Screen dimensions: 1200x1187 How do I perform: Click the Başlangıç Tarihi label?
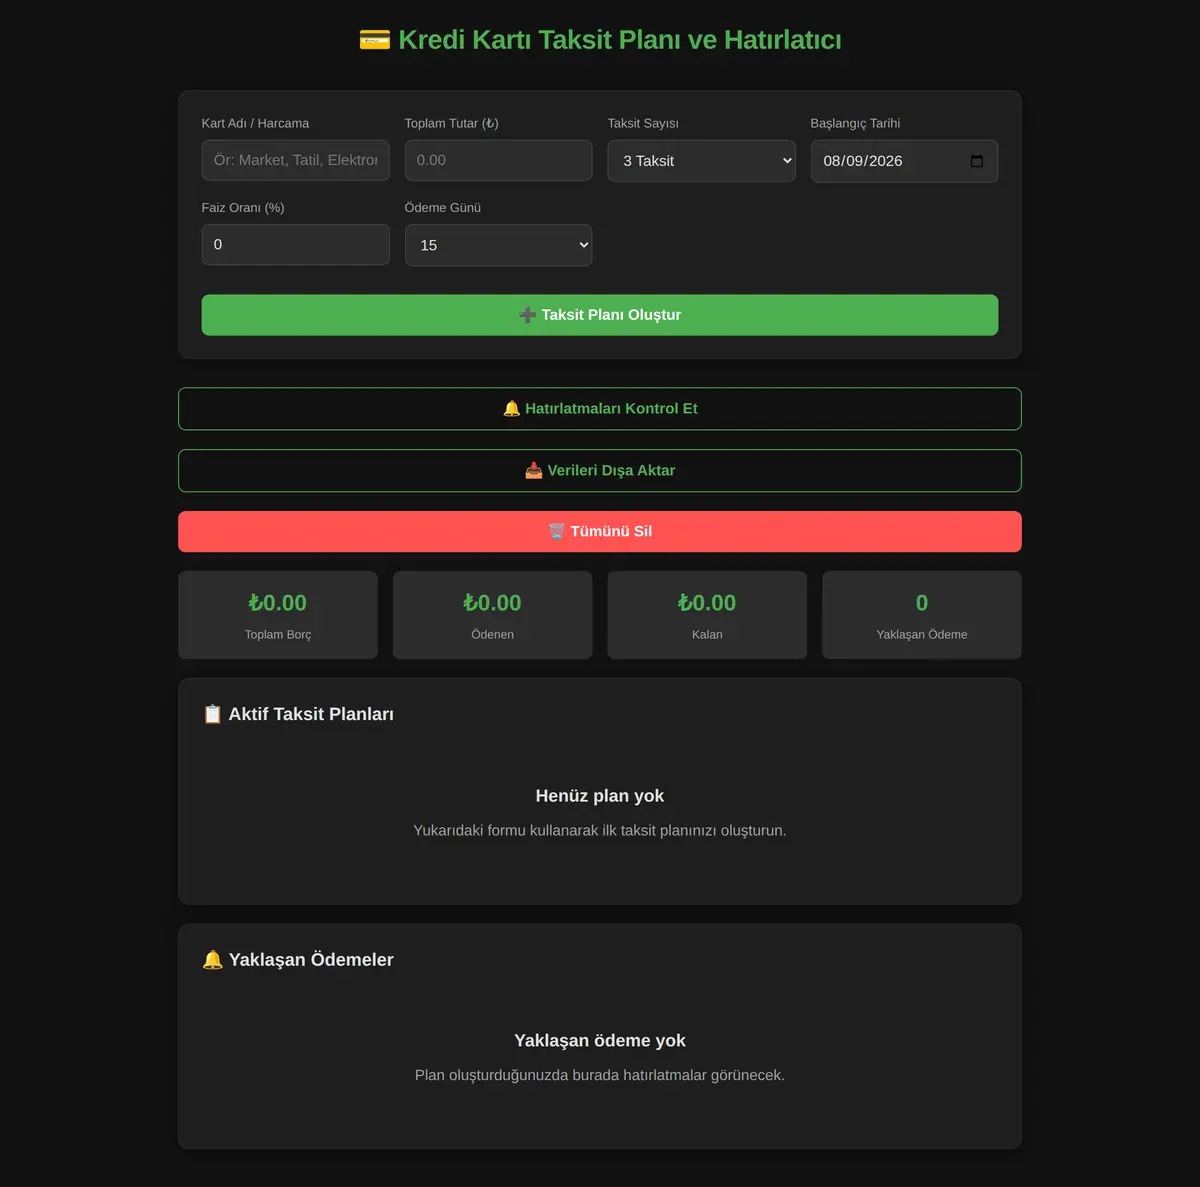point(855,124)
